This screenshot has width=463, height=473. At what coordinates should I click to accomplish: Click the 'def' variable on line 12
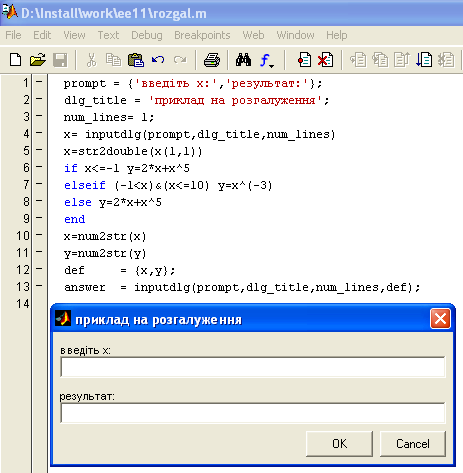click(x=74, y=270)
